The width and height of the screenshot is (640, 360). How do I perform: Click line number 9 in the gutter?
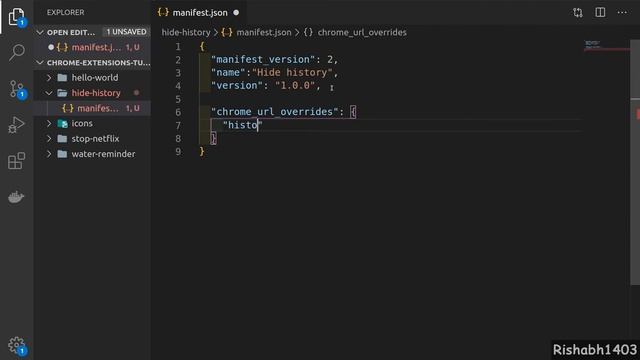click(178, 151)
